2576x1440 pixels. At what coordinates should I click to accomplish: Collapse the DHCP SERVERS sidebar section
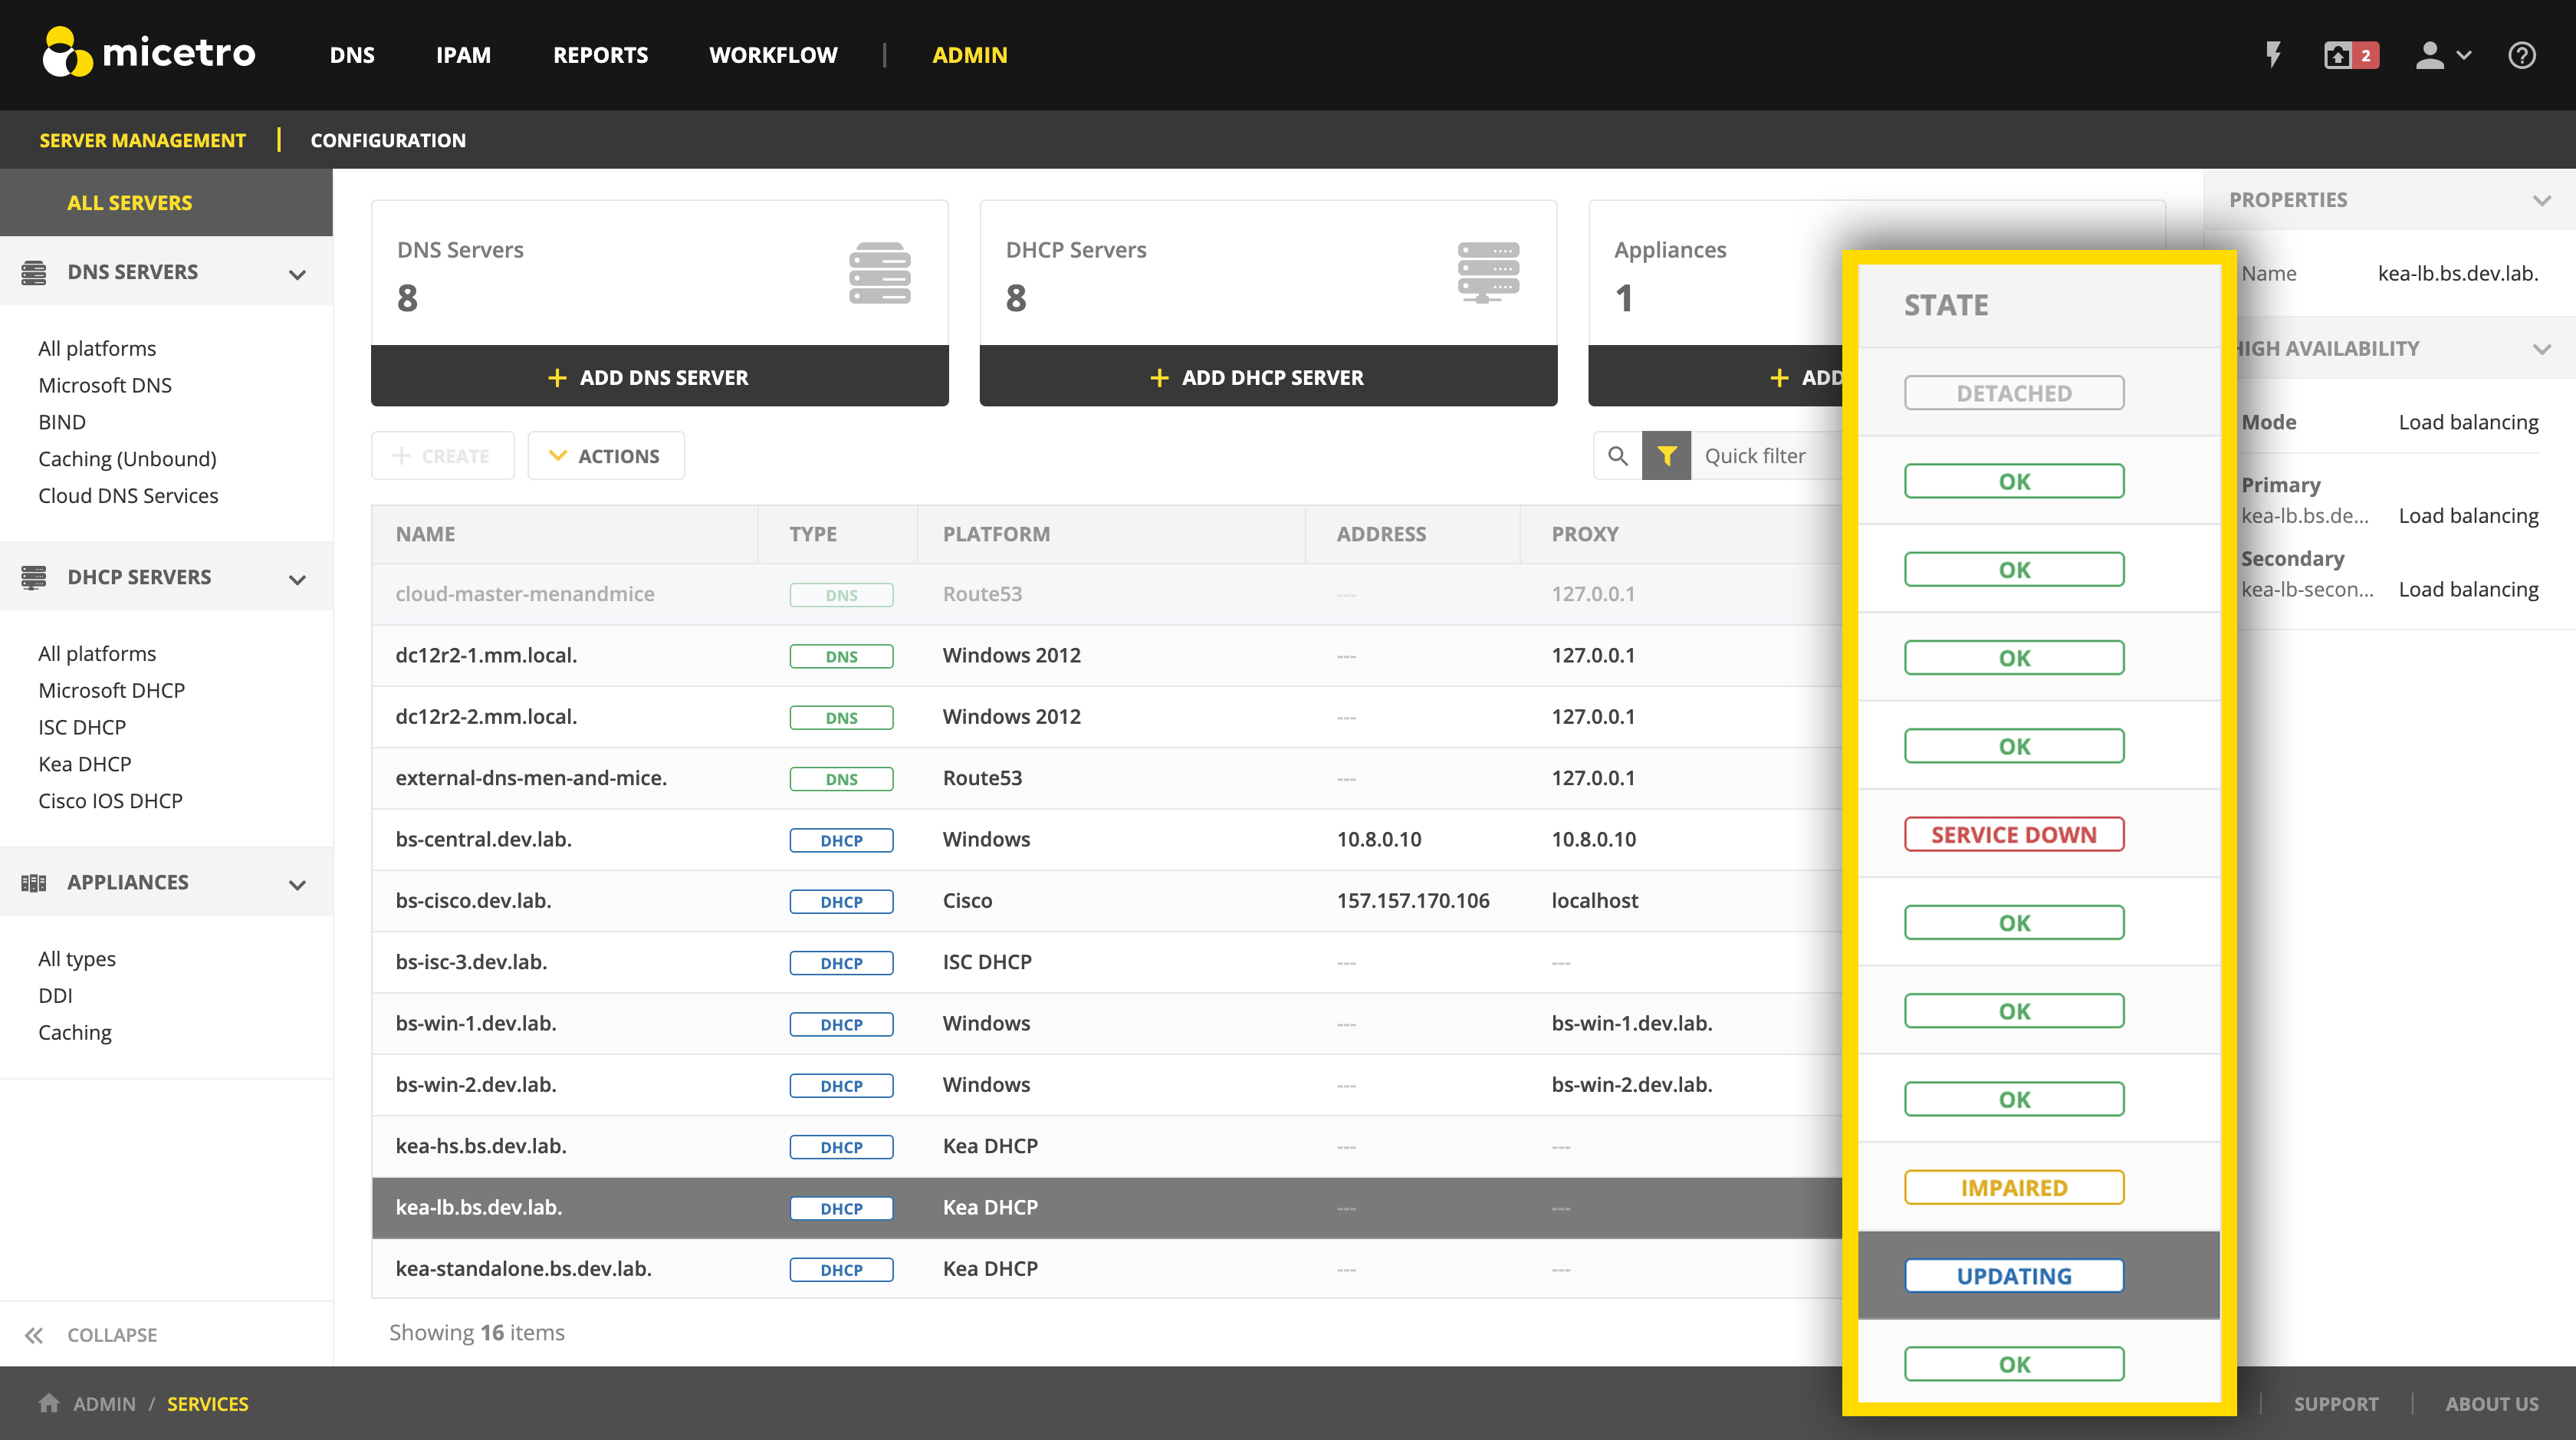[x=296, y=578]
